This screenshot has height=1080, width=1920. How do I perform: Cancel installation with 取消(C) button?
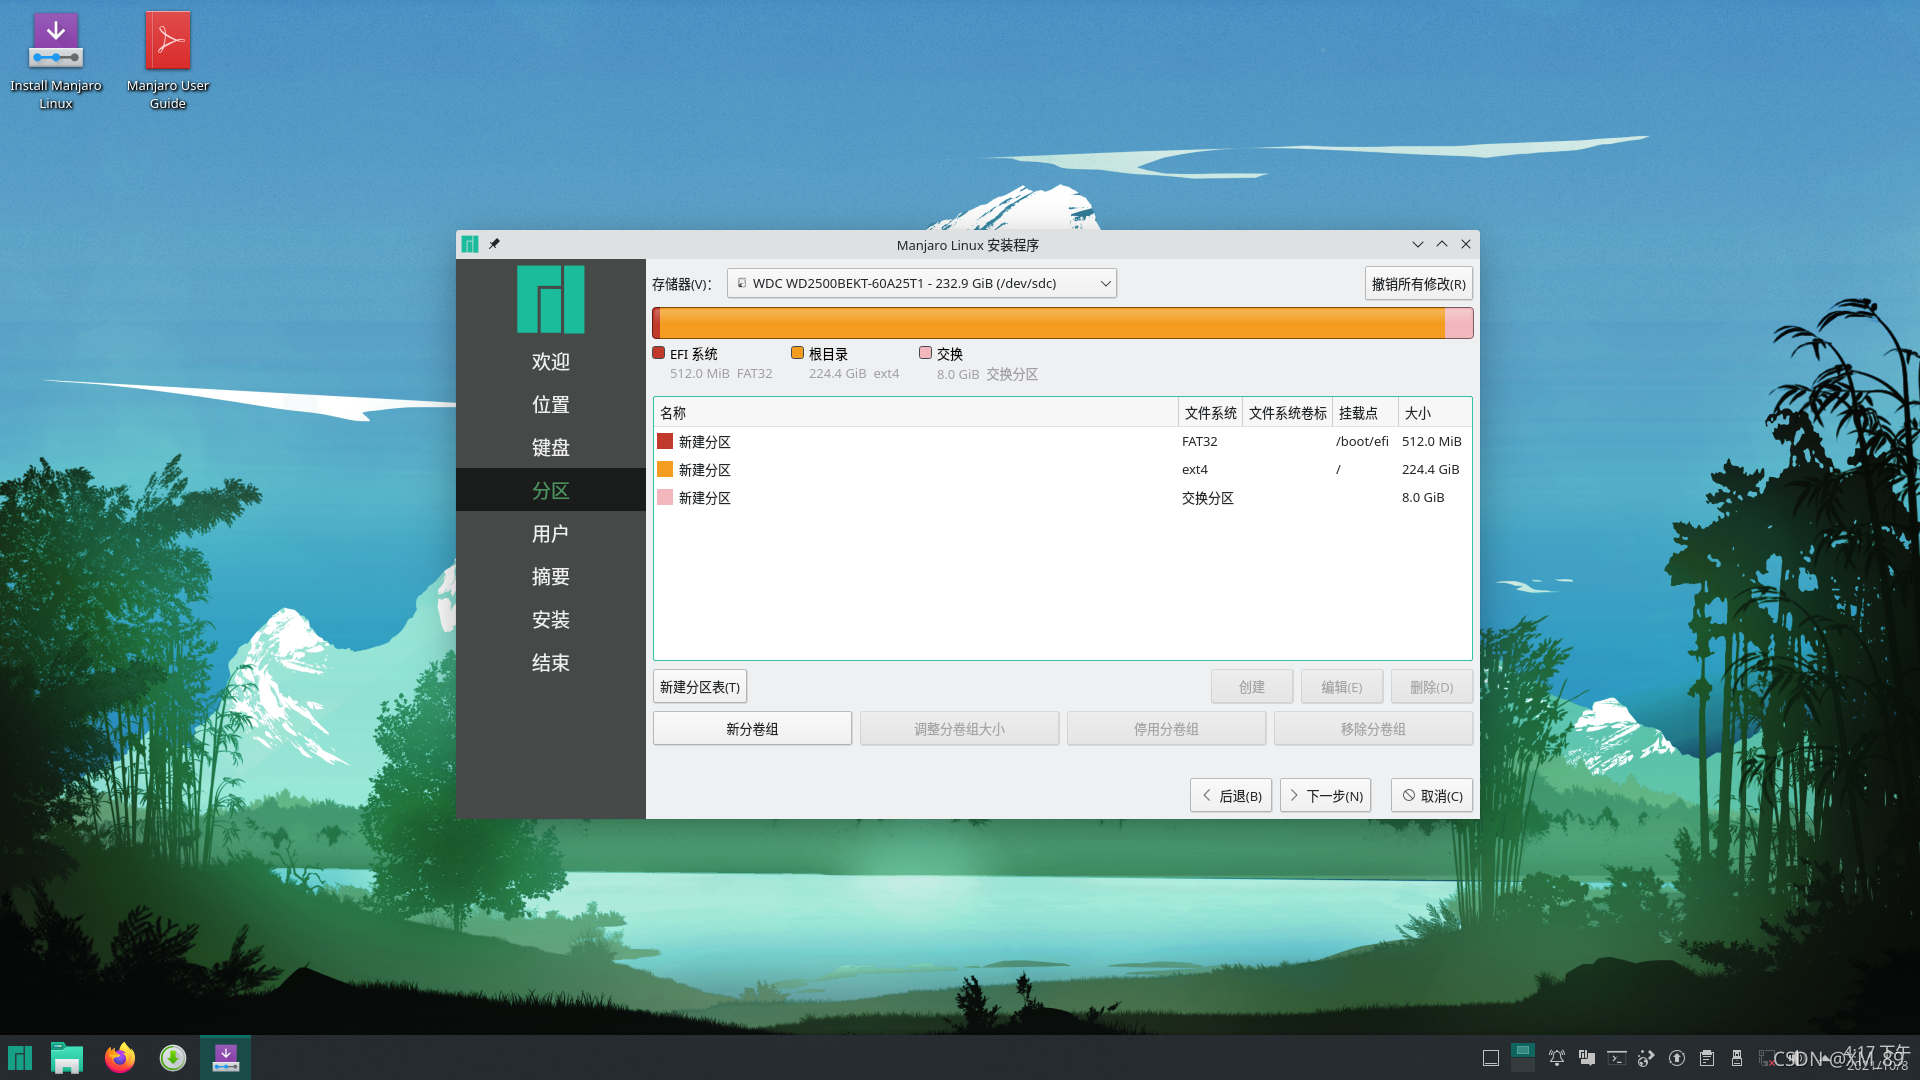tap(1432, 796)
